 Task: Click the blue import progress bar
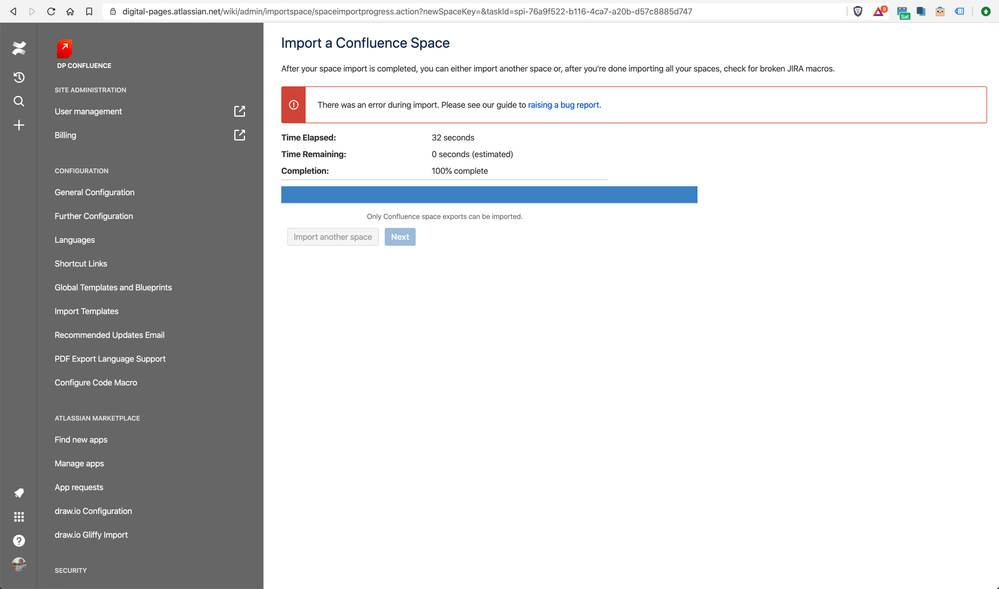(489, 194)
